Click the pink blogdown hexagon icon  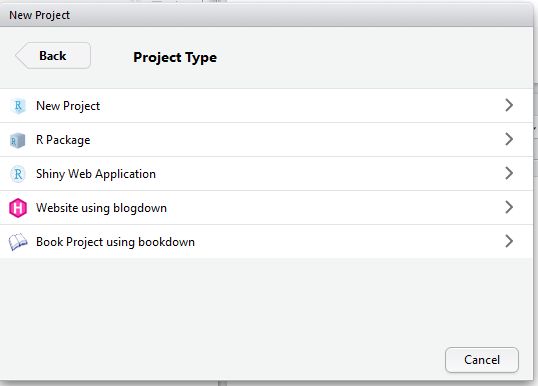(x=18, y=208)
